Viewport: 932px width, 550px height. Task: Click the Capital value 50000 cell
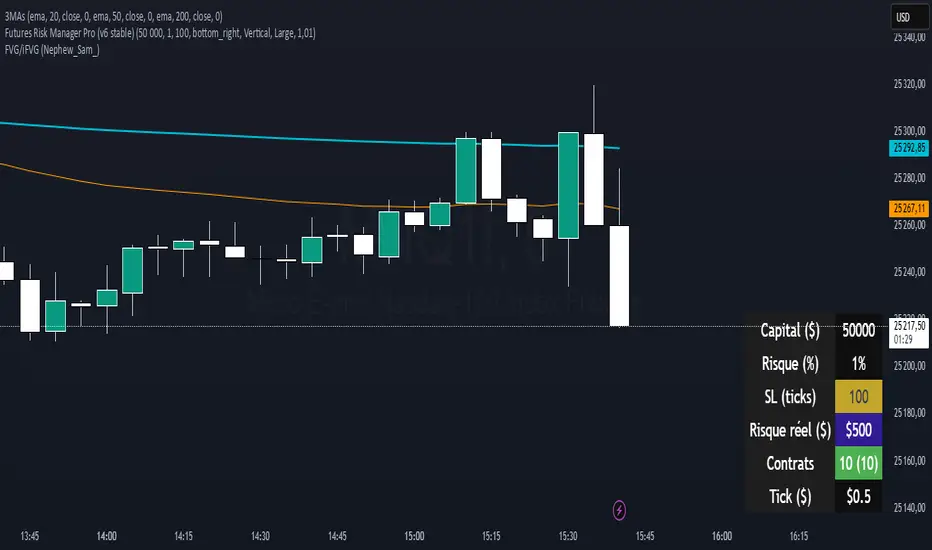[857, 330]
